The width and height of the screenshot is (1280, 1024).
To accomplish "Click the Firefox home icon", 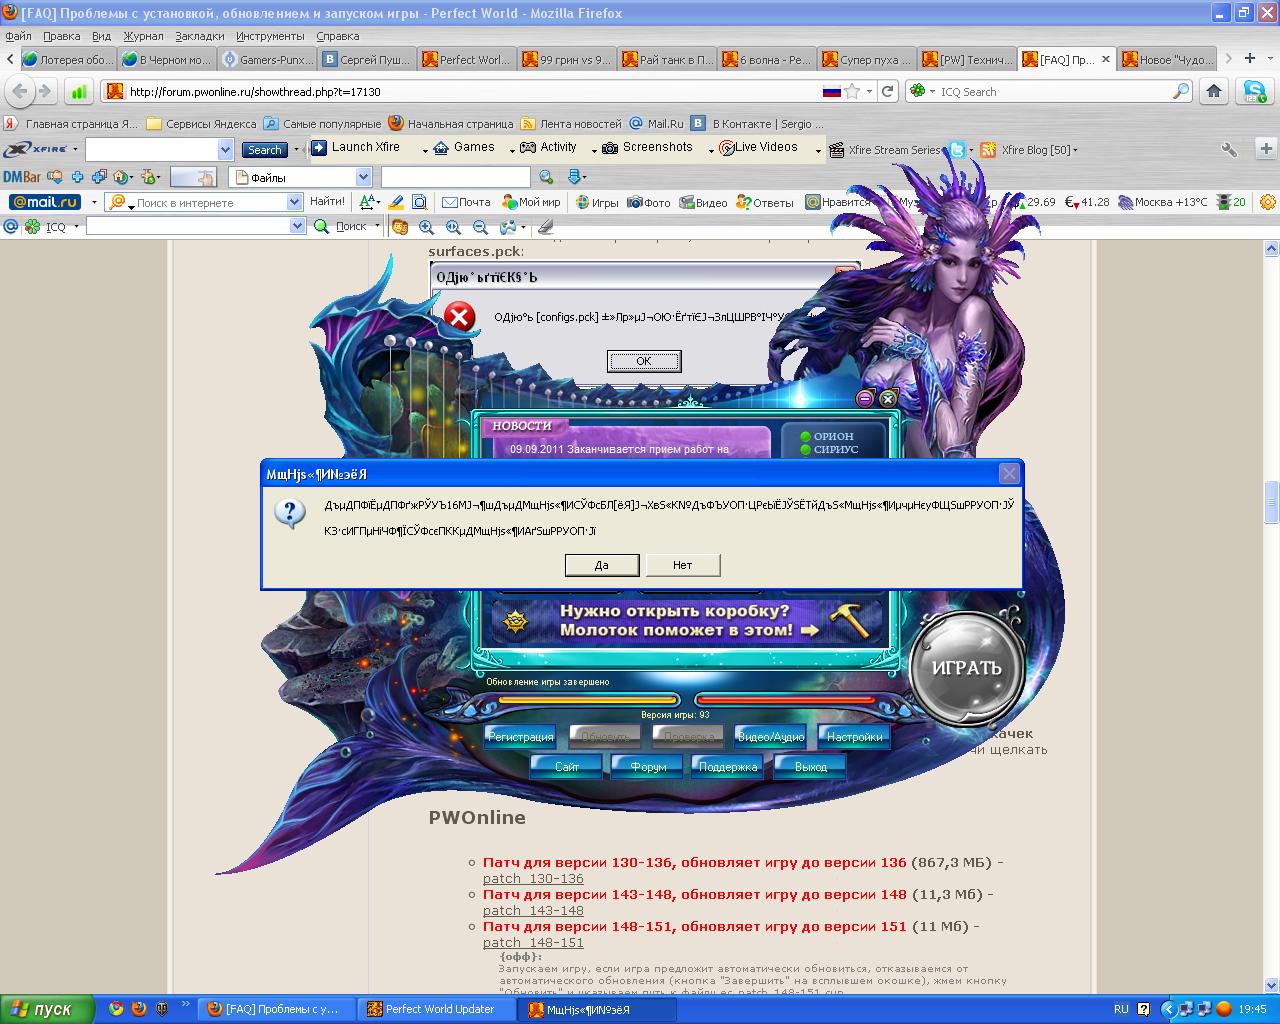I will click(1214, 91).
